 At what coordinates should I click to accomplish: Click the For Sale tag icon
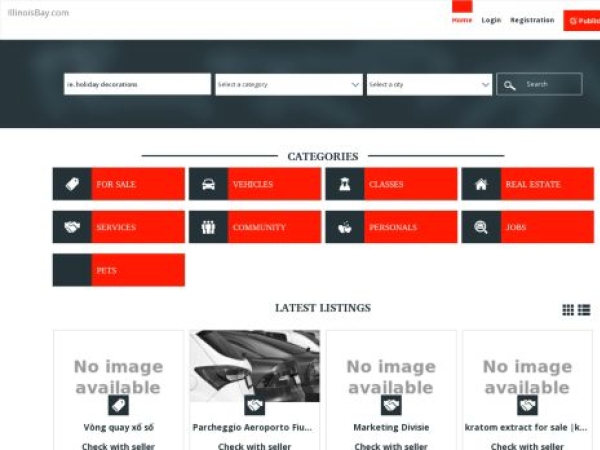(x=72, y=184)
